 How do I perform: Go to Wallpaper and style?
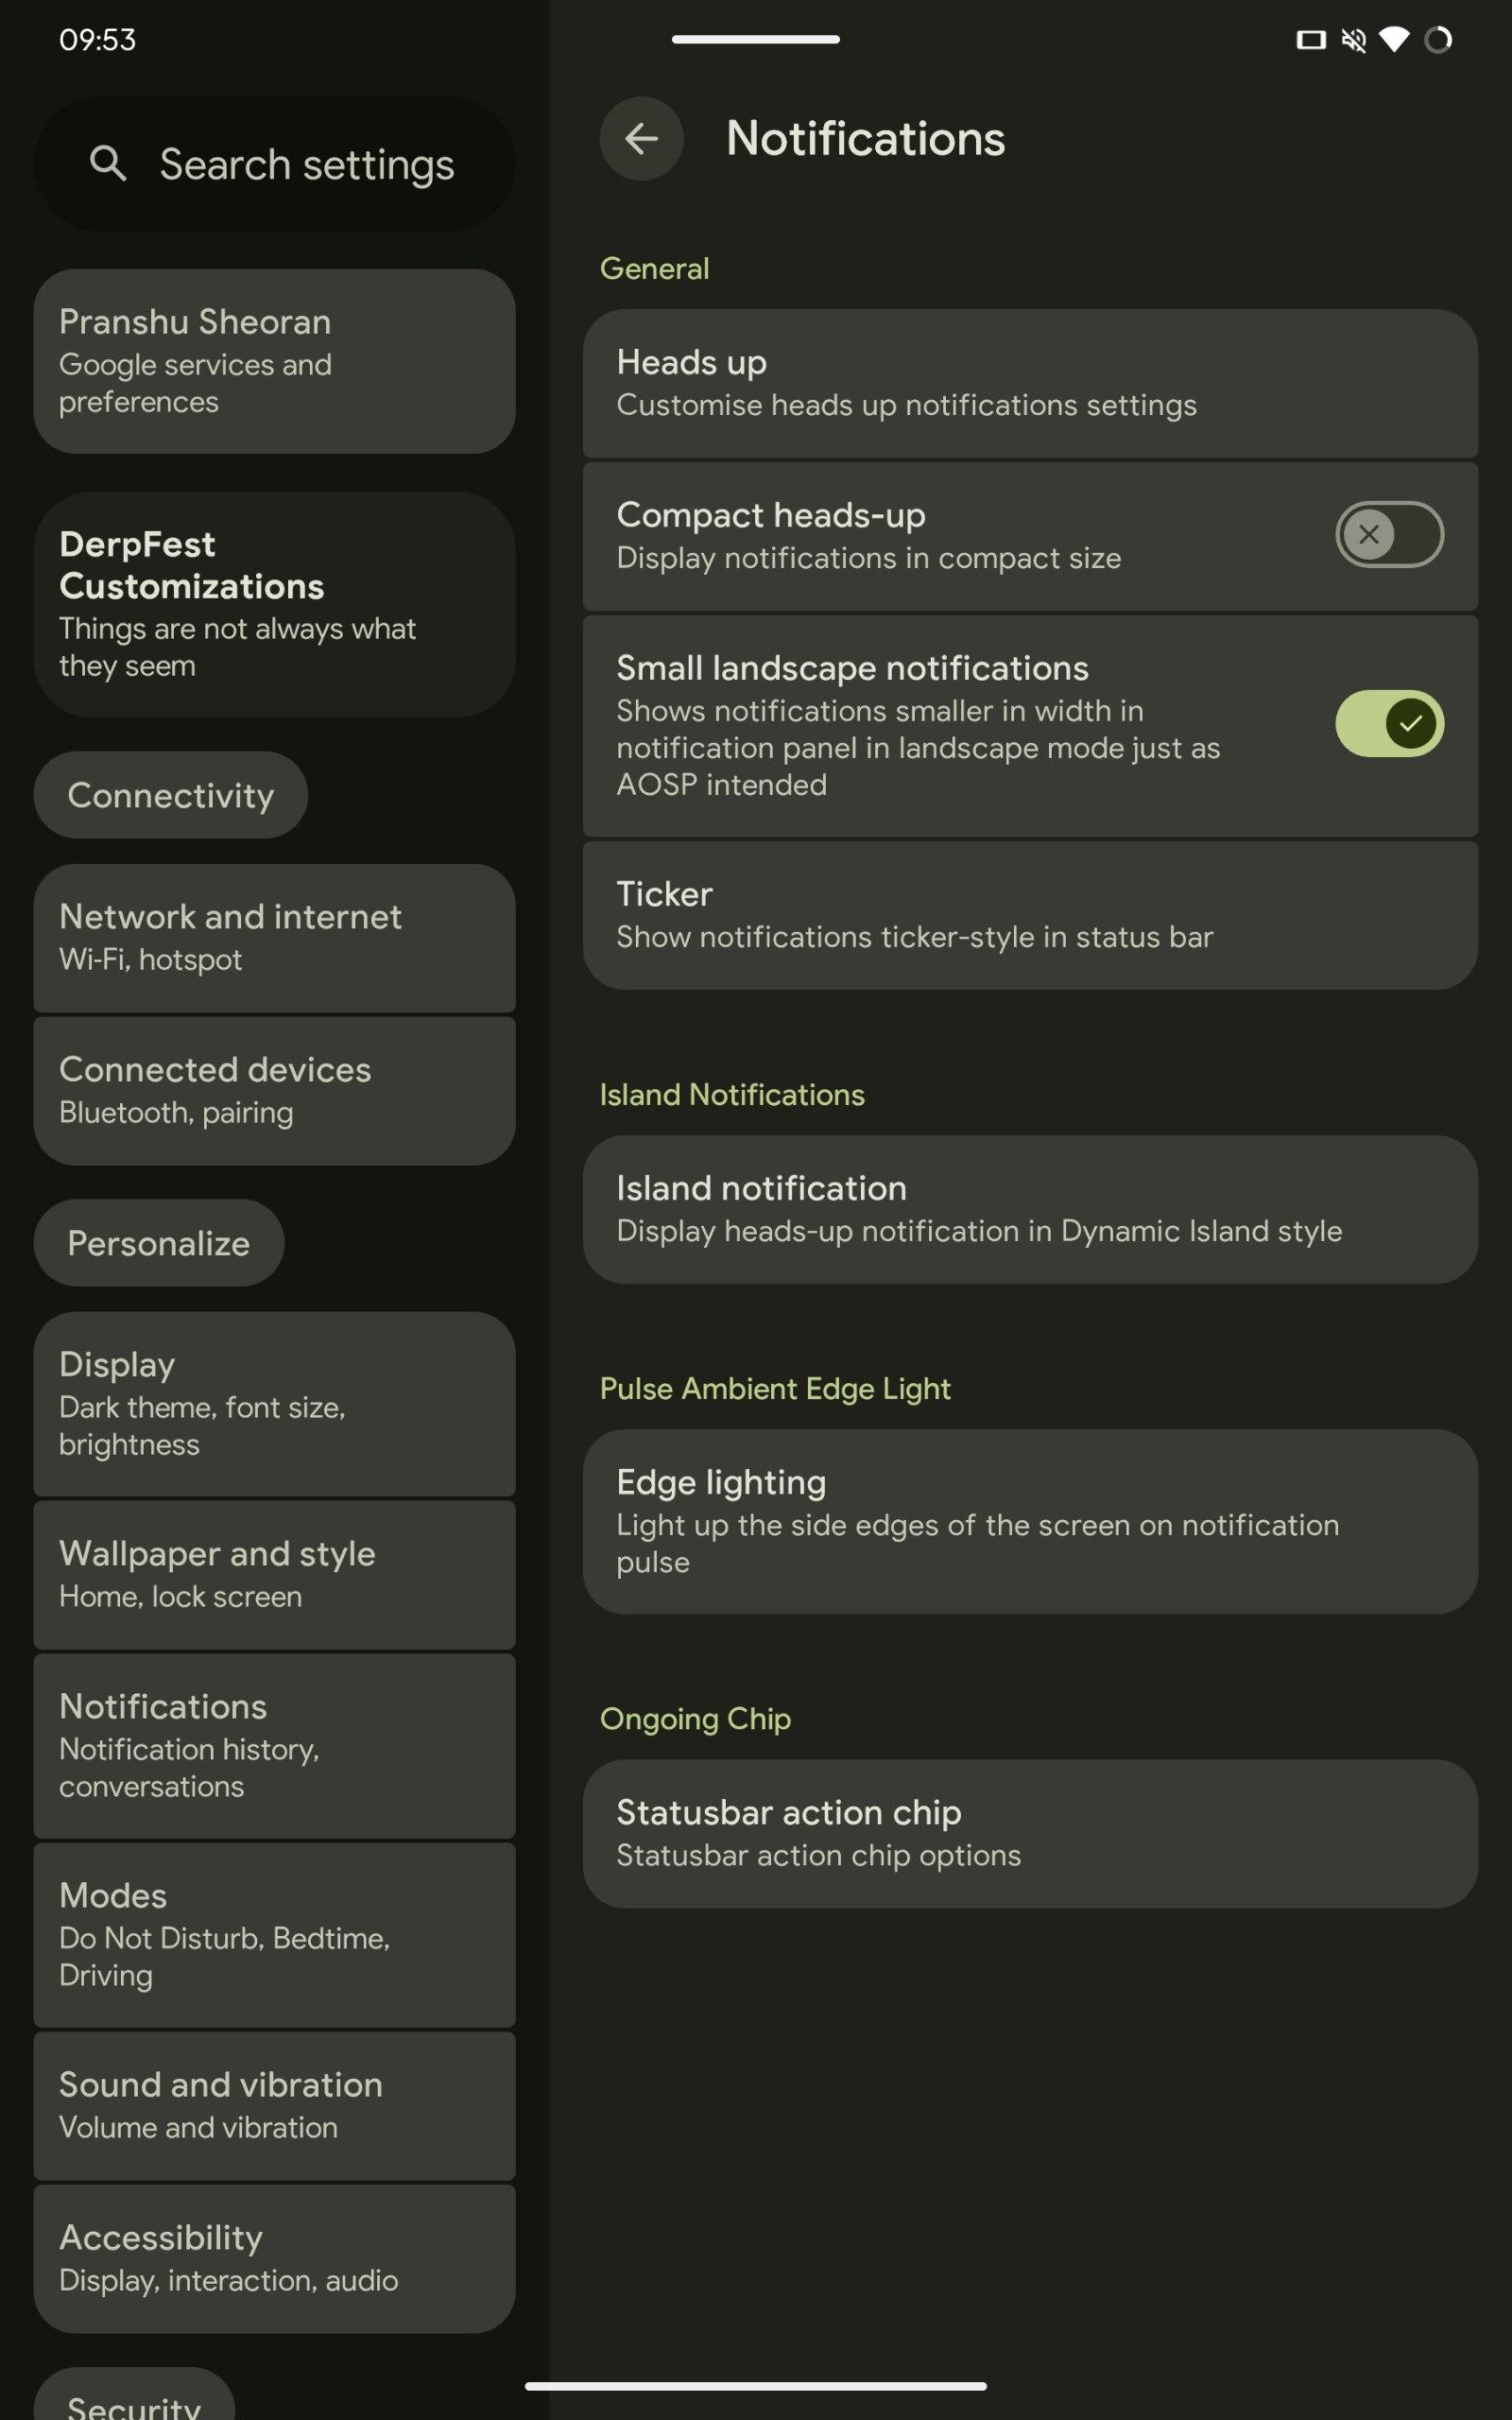pos(274,1574)
